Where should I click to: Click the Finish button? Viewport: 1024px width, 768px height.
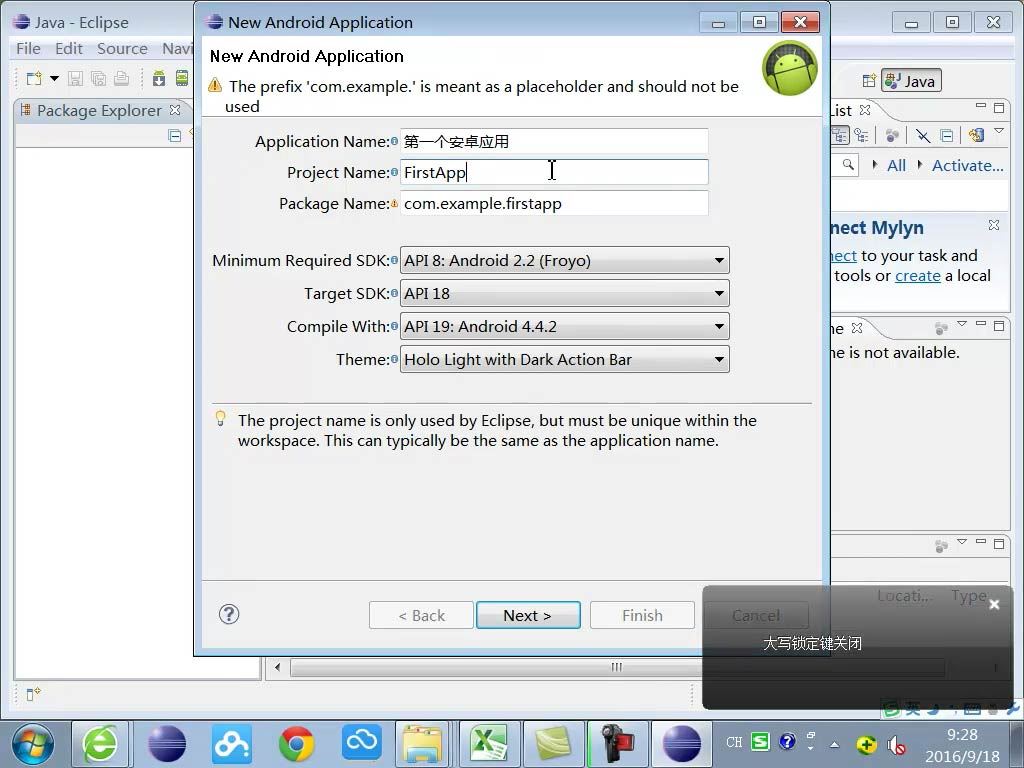(x=642, y=615)
